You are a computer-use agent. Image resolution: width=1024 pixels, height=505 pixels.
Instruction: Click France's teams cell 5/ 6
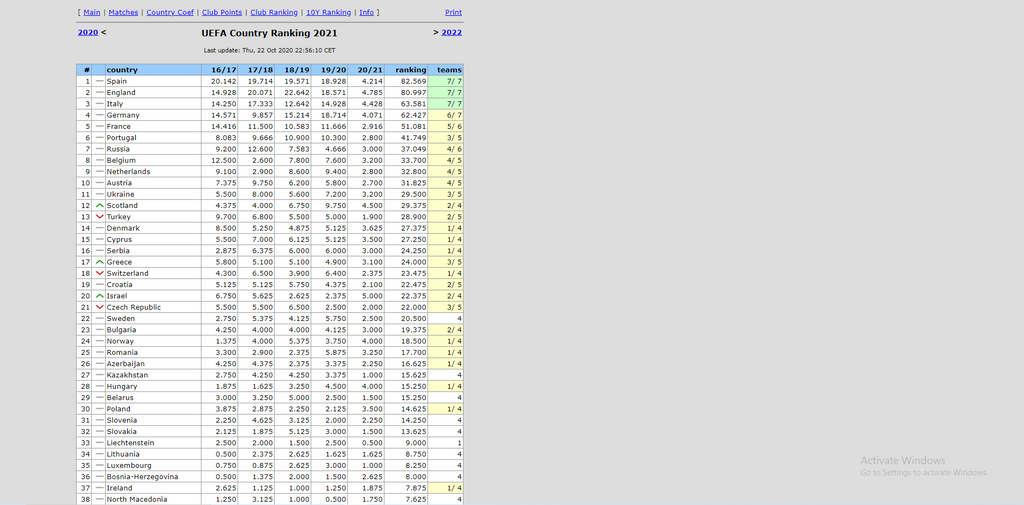point(446,127)
